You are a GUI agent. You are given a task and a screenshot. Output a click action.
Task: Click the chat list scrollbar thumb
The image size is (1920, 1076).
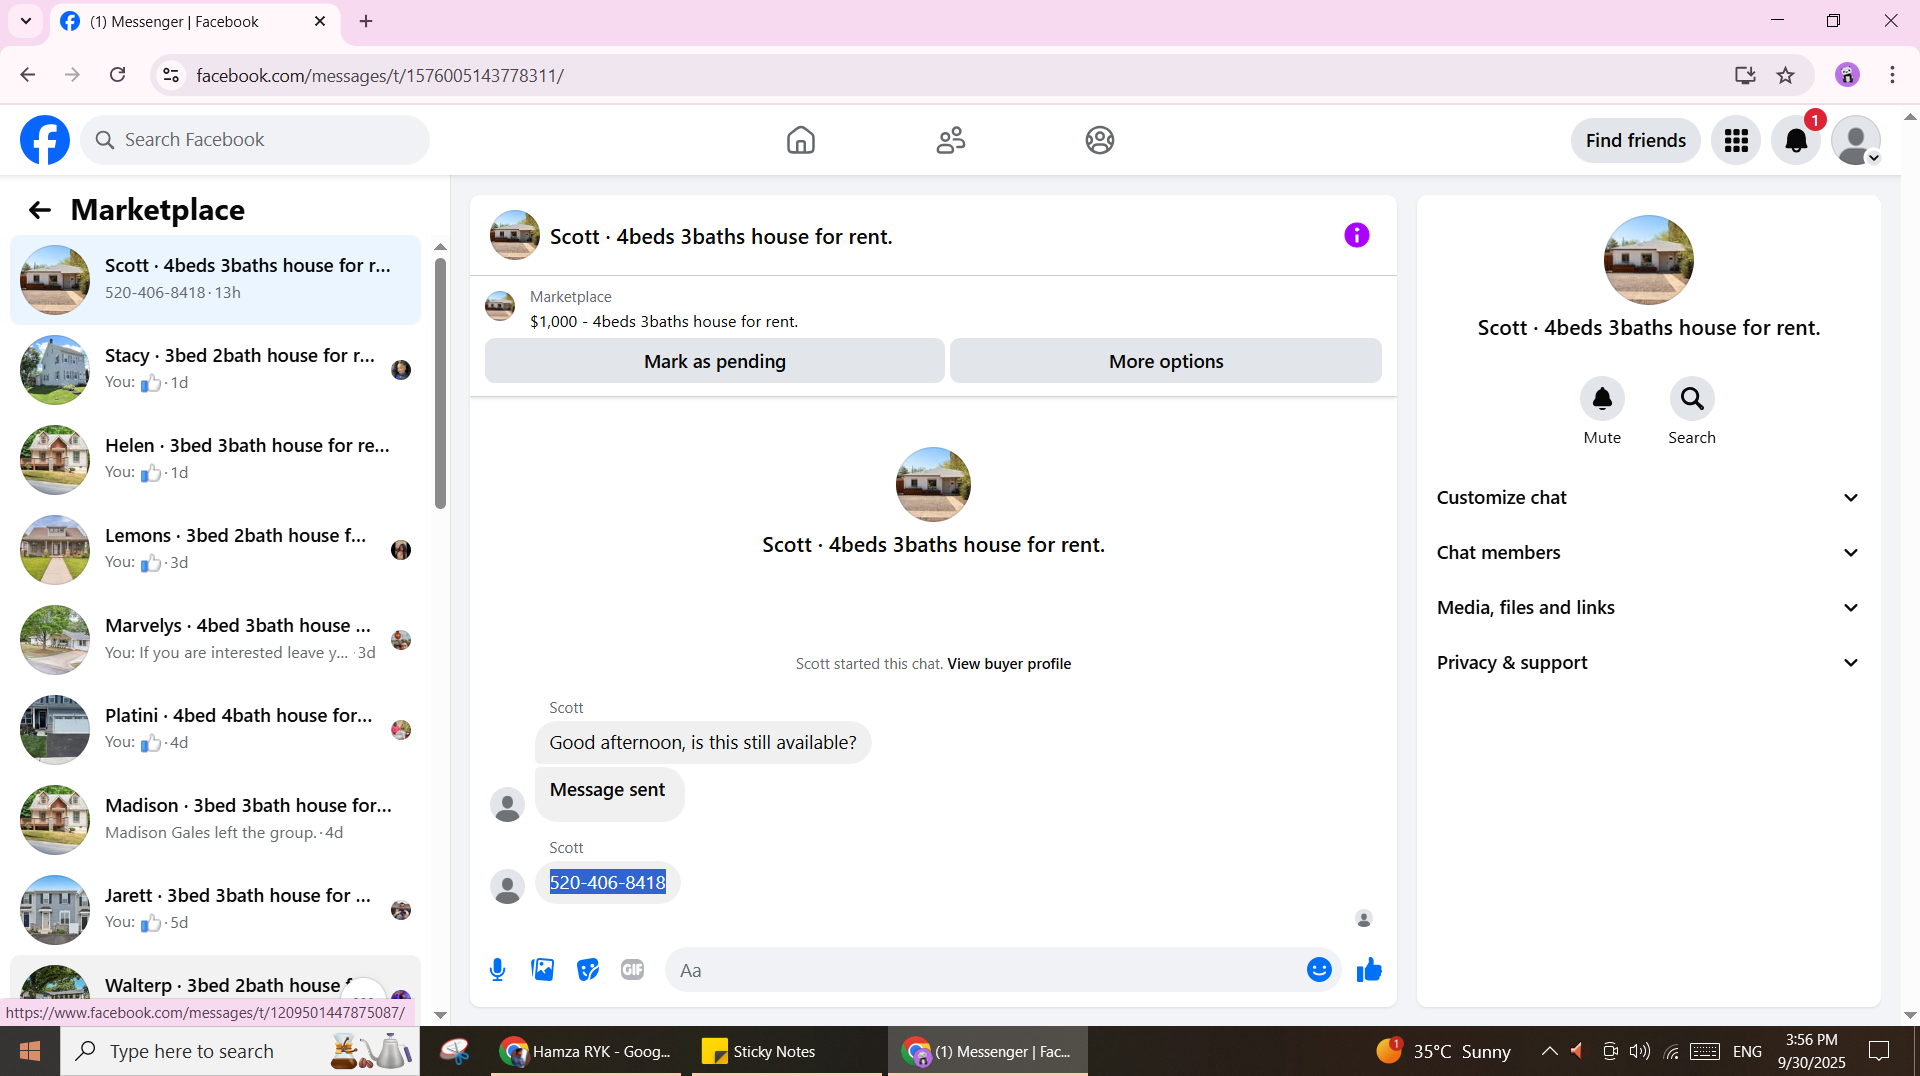coord(440,383)
